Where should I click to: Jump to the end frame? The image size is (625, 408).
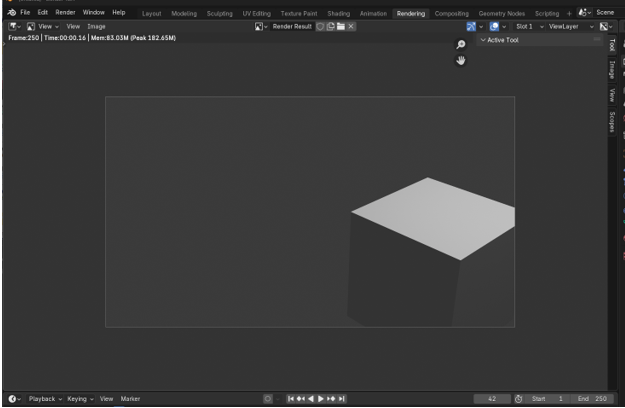343,399
